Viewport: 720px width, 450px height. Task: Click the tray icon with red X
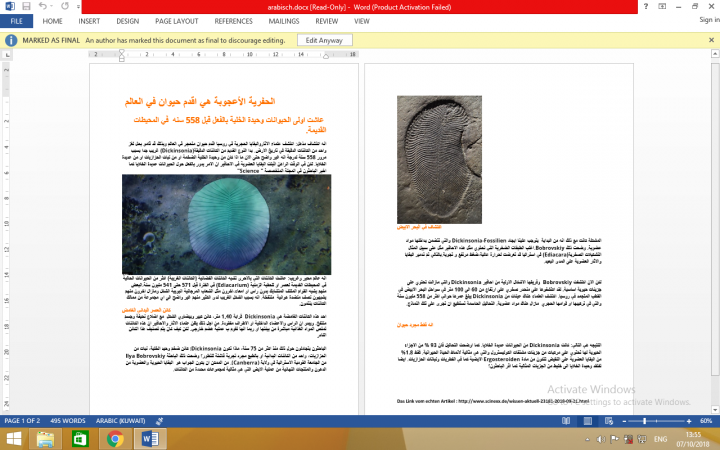(x=628, y=439)
